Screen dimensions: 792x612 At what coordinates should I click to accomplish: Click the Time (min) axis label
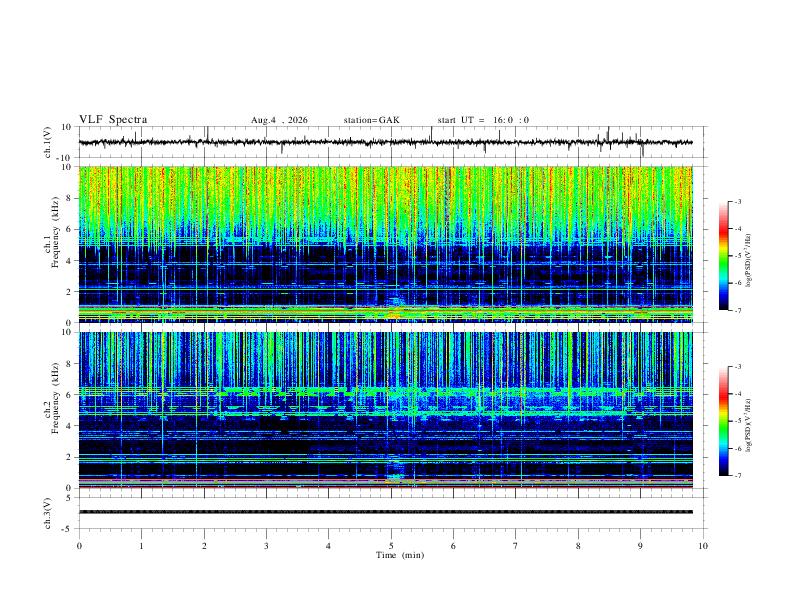click(400, 555)
